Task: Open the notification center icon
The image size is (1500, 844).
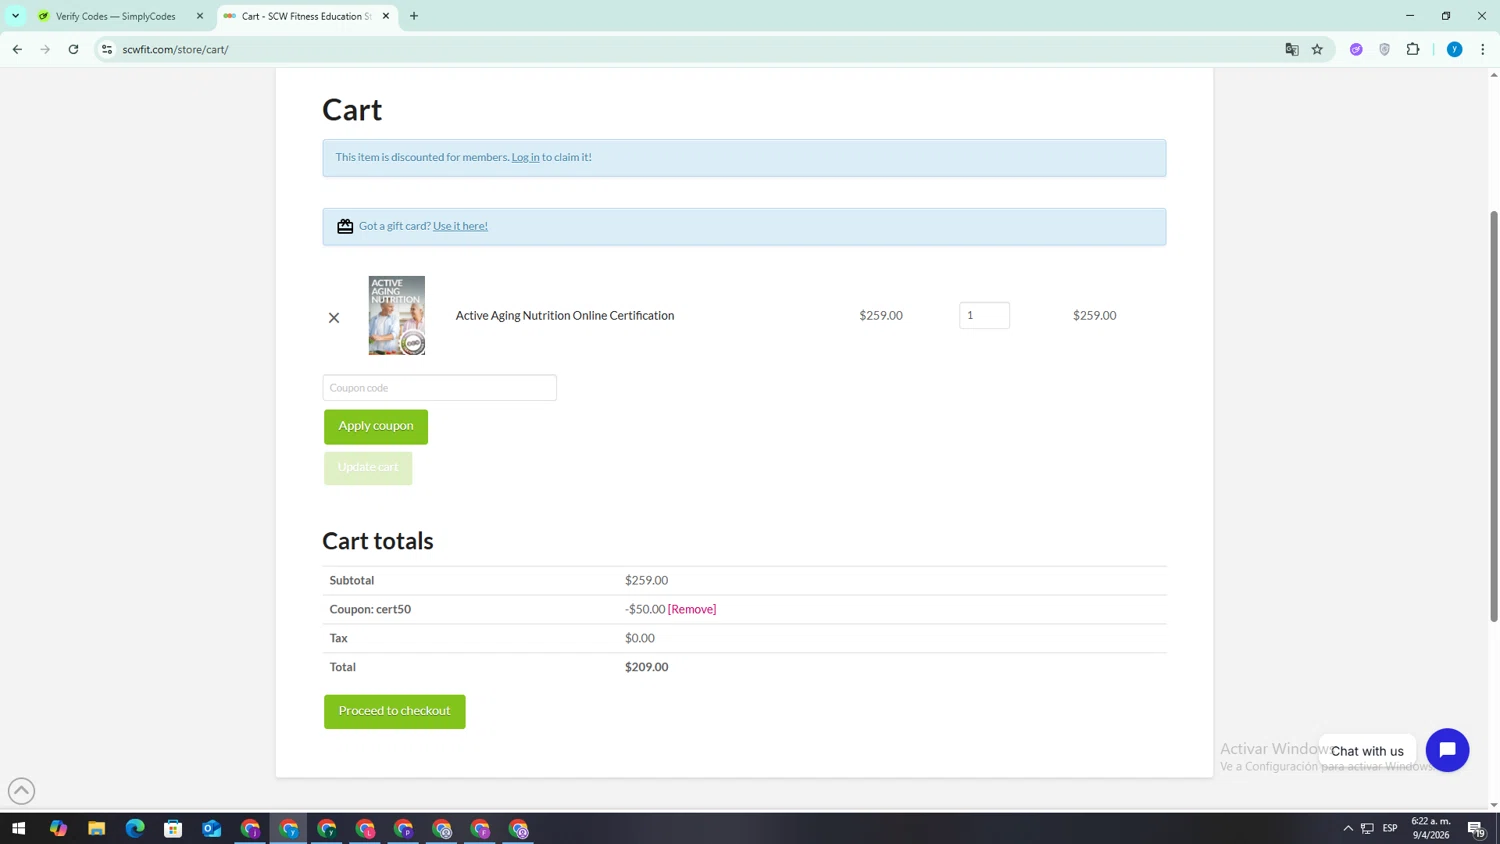Action: coord(1476,828)
